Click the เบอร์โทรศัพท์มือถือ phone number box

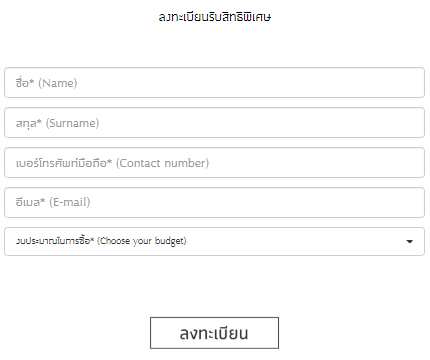[x=214, y=163]
